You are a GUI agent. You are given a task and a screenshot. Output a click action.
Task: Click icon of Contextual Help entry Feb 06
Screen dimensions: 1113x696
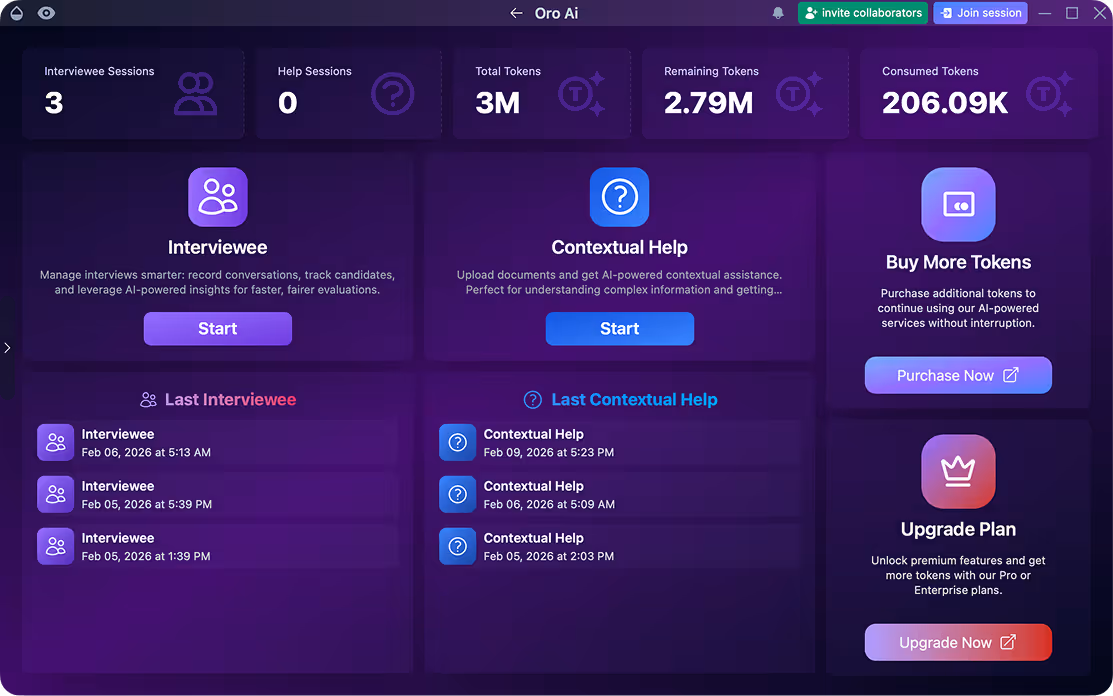click(x=458, y=495)
